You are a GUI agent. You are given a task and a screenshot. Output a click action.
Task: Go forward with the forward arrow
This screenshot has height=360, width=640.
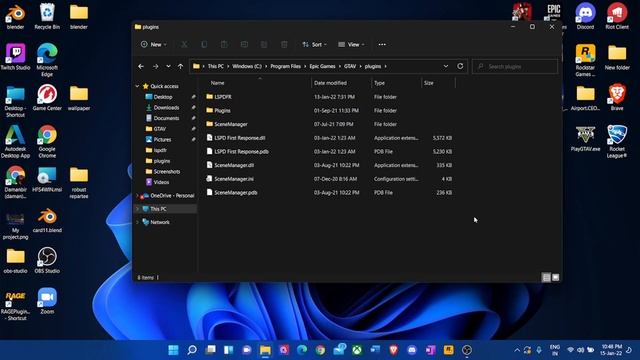click(156, 66)
